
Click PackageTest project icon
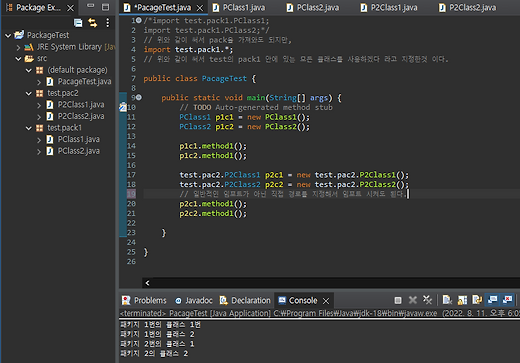tap(19, 35)
